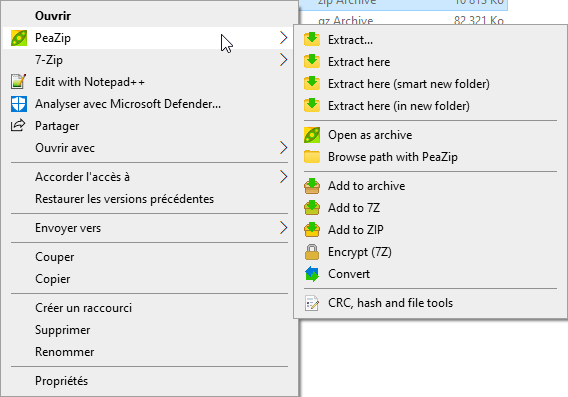Click pea pod icon beside Open as archive
This screenshot has width=568, height=397.
pyautogui.click(x=312, y=135)
